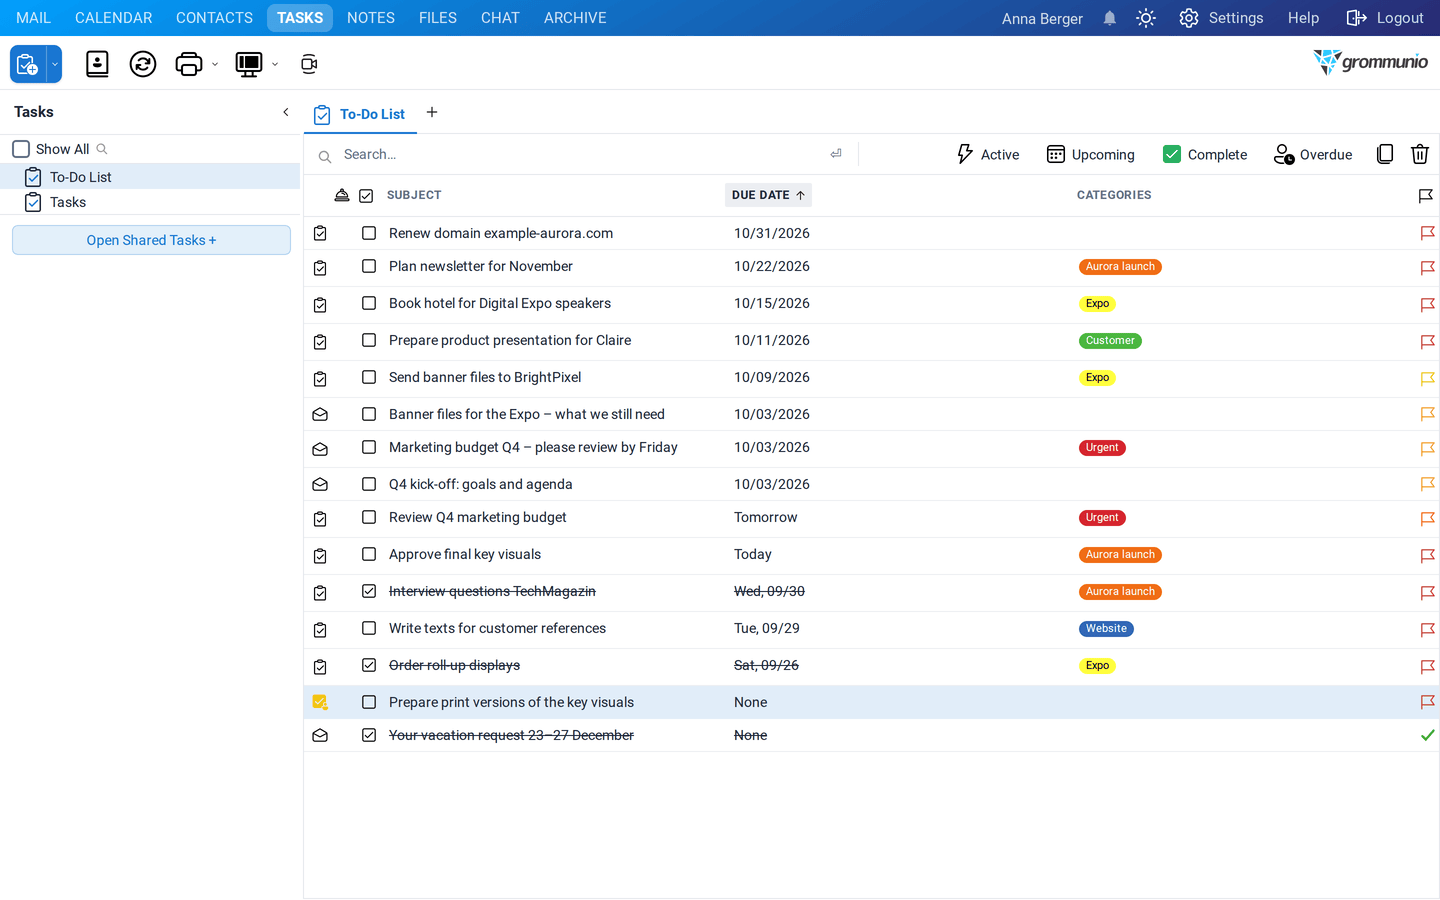This screenshot has width=1440, height=900.
Task: Toggle the light/dark theme icon
Action: (1146, 18)
